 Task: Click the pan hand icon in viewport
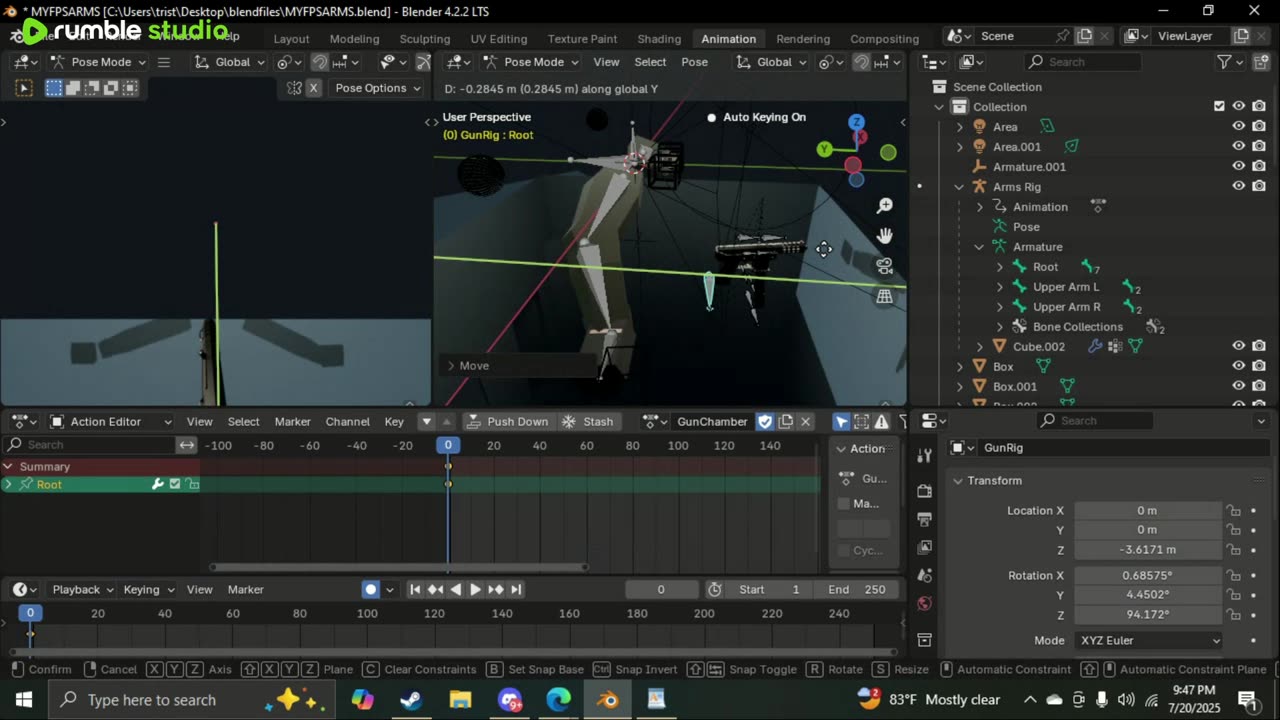click(x=885, y=236)
